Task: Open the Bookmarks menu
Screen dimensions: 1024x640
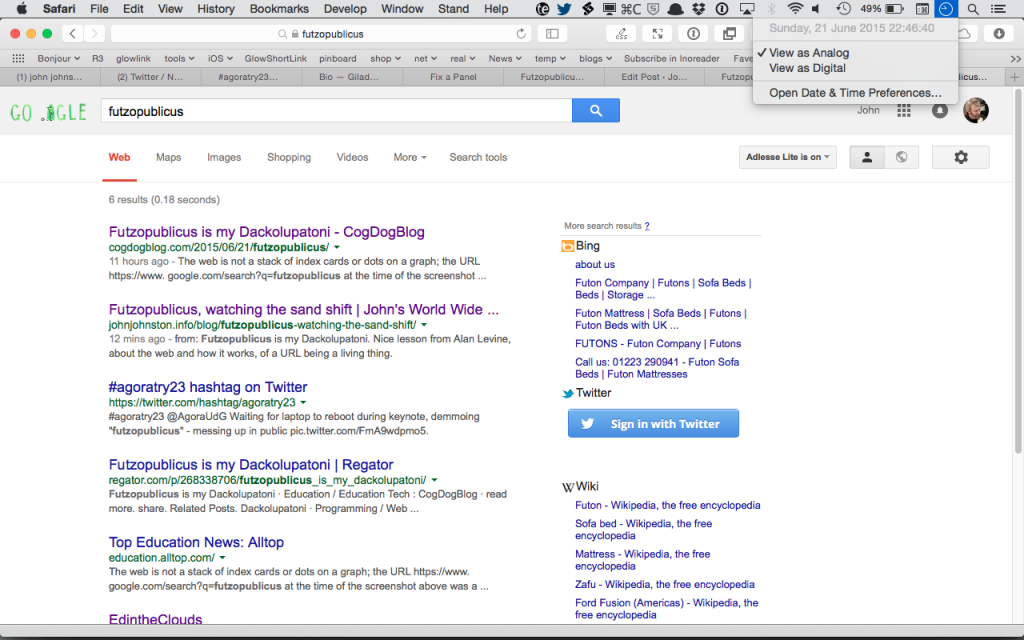Action: [x=279, y=8]
